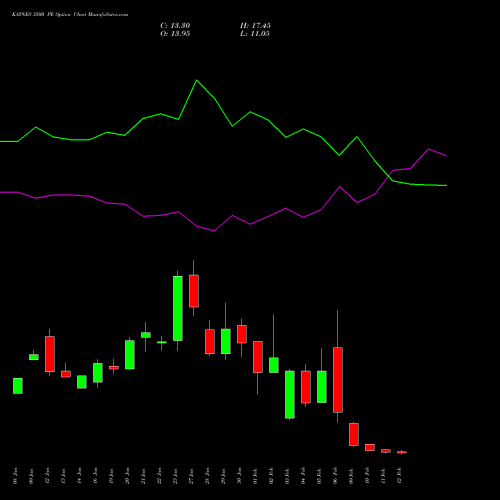Select the red candlestick for 09 Feb
500x500 pixels.
pyautogui.click(x=354, y=434)
